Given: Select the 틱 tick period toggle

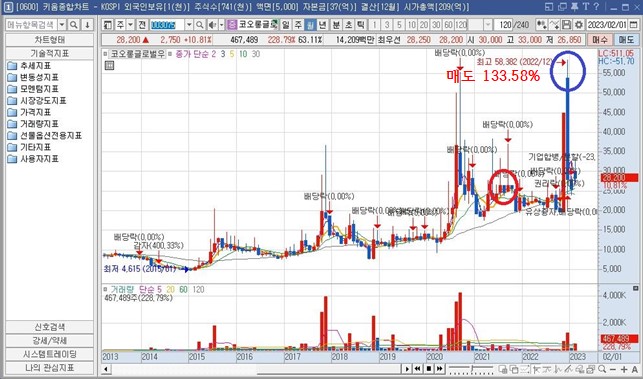Looking at the screenshot, I should (361, 25).
